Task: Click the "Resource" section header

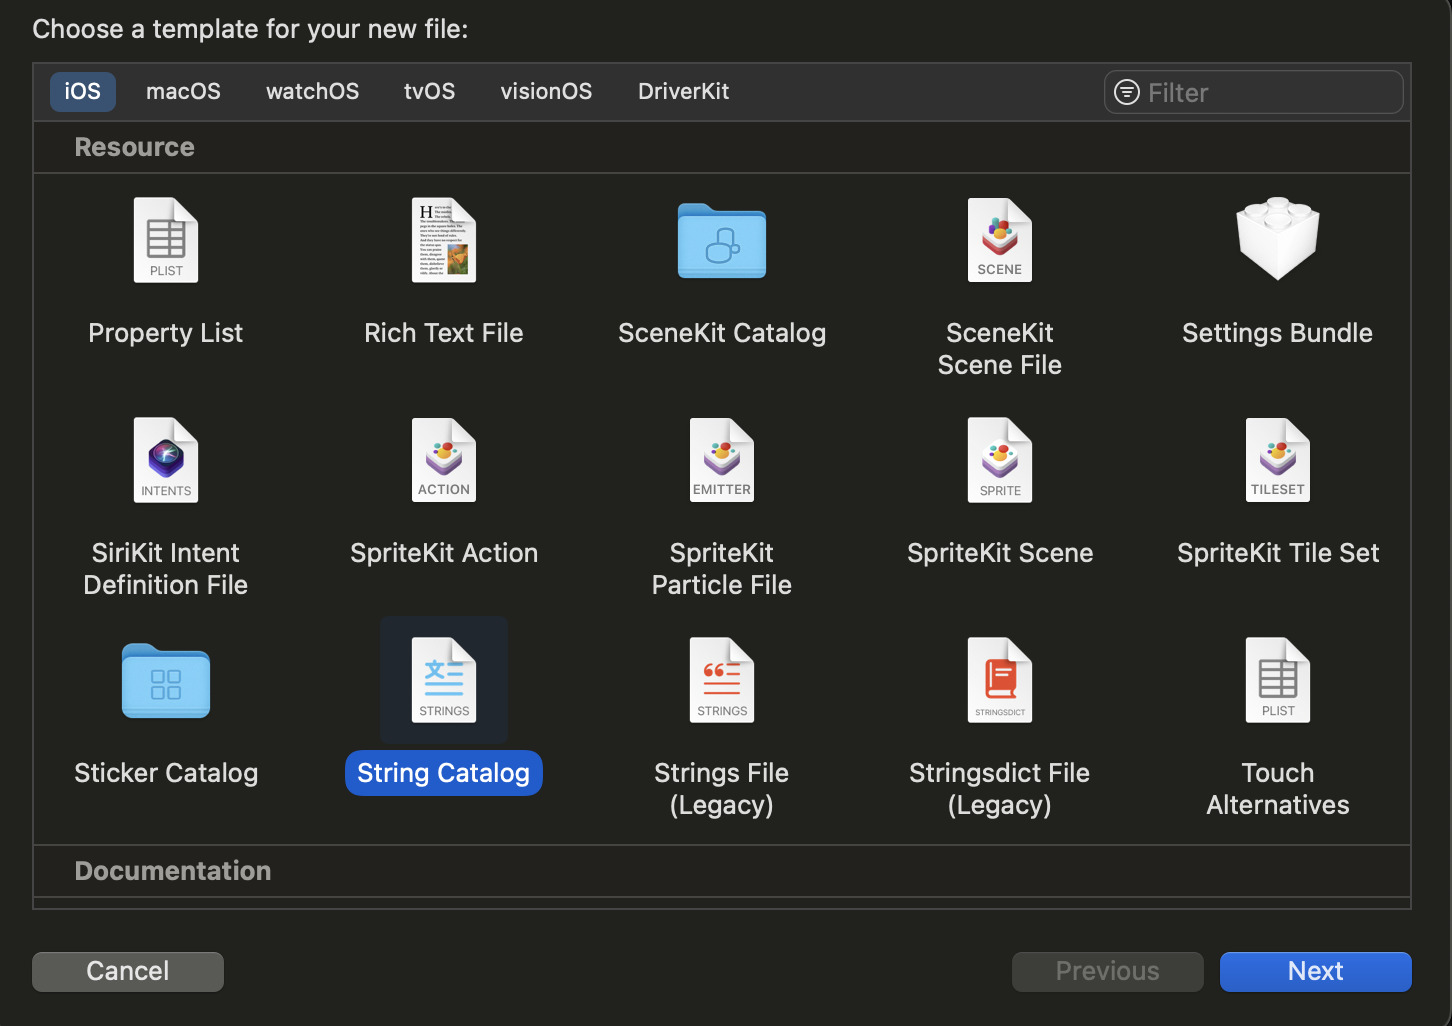Action: click(x=135, y=147)
